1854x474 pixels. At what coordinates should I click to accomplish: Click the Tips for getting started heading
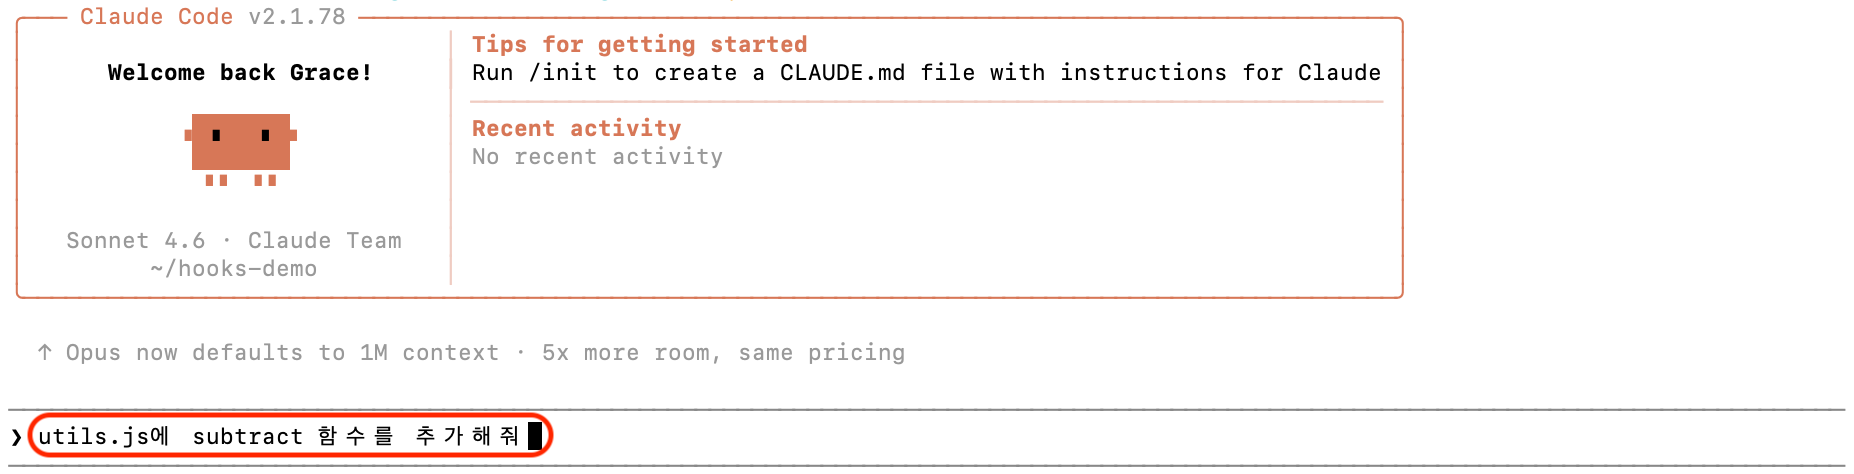[639, 45]
